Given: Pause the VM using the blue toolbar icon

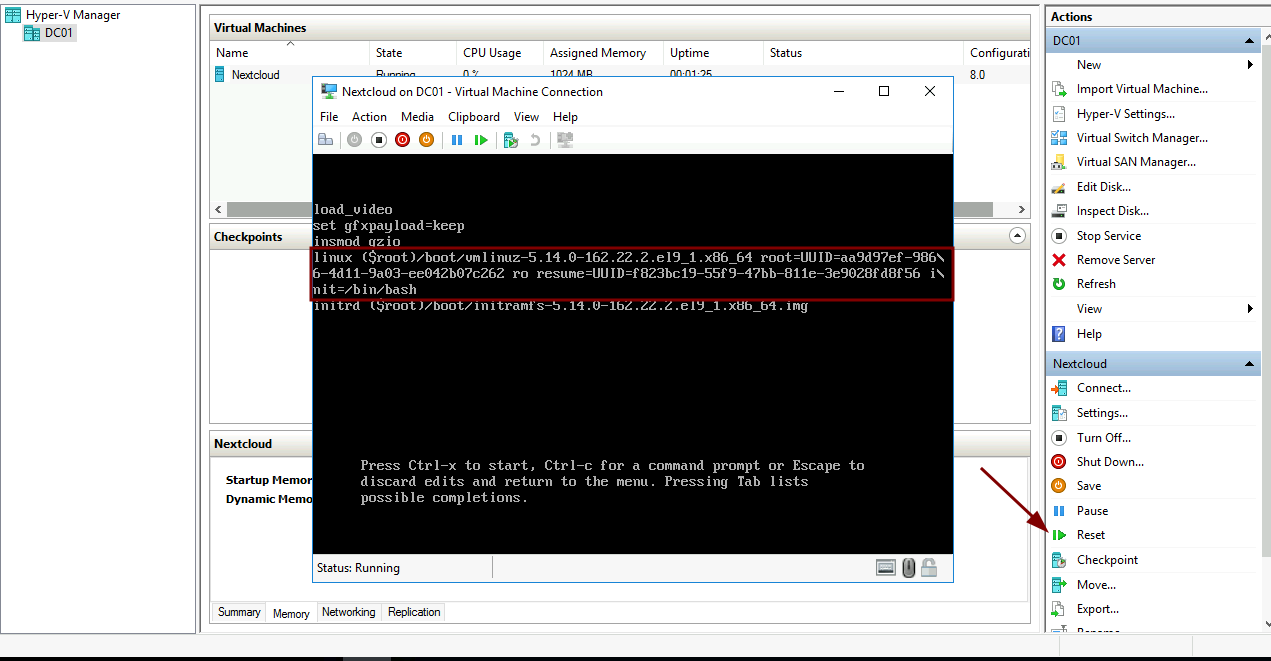Looking at the screenshot, I should [457, 140].
